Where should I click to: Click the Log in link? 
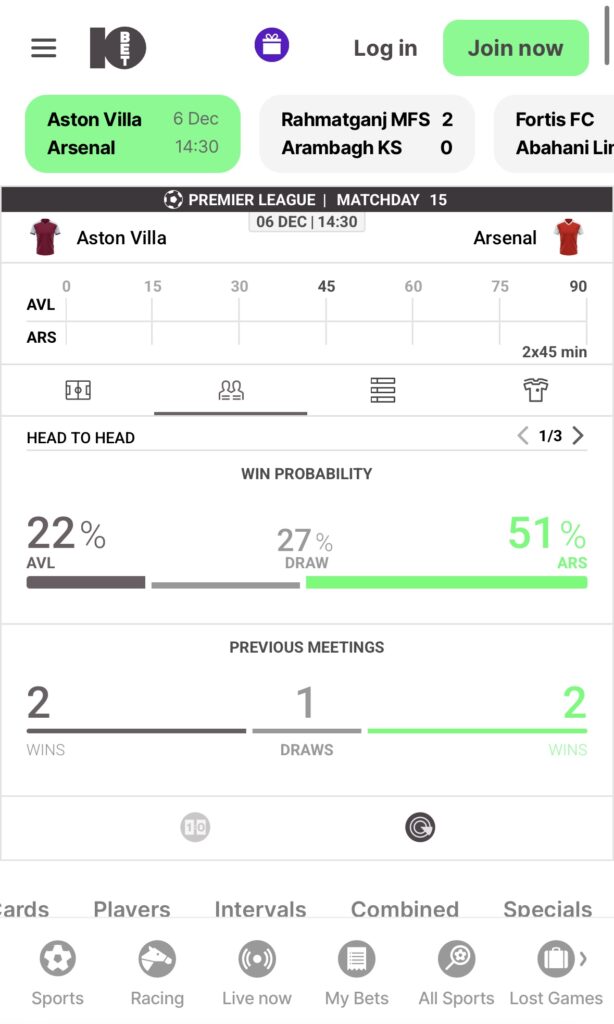pyautogui.click(x=385, y=48)
